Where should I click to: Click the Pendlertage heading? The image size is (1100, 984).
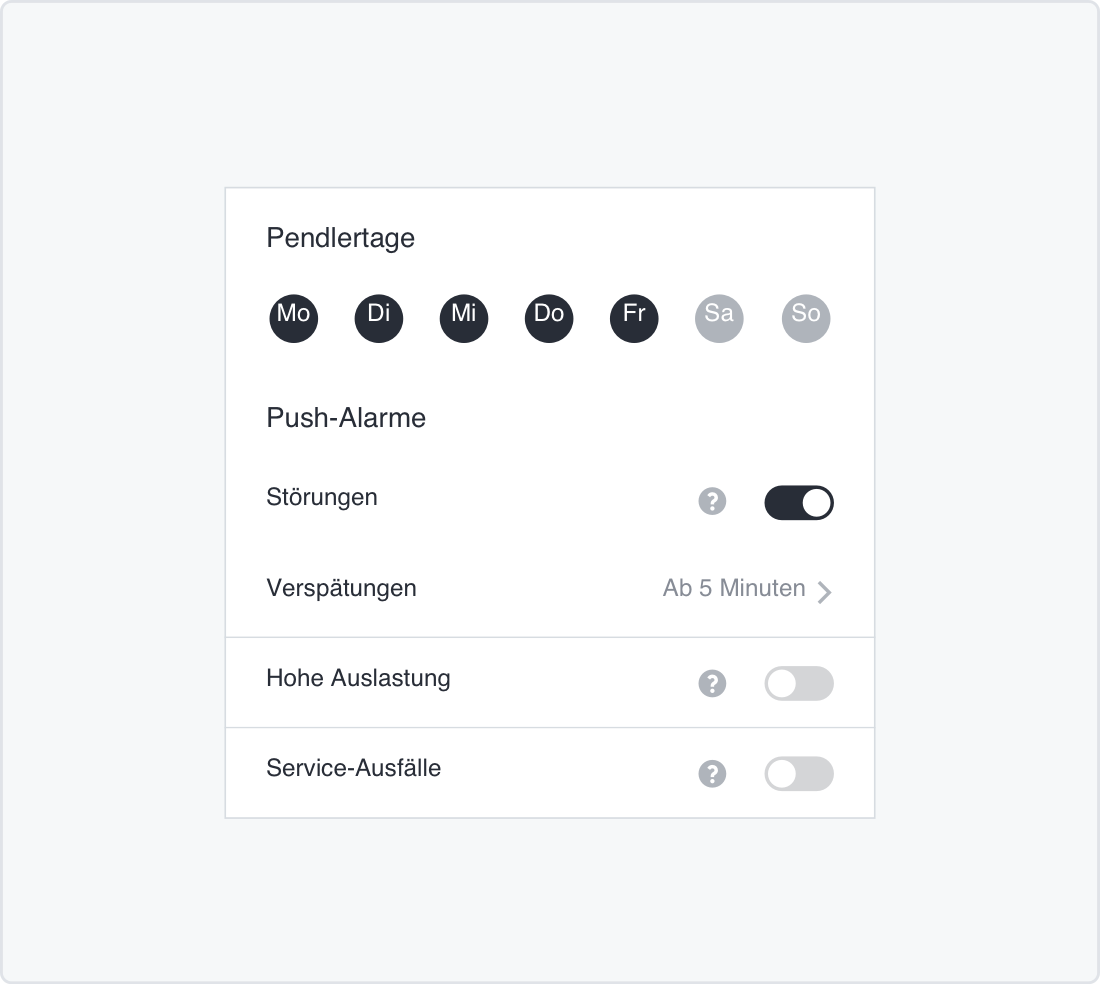(340, 238)
